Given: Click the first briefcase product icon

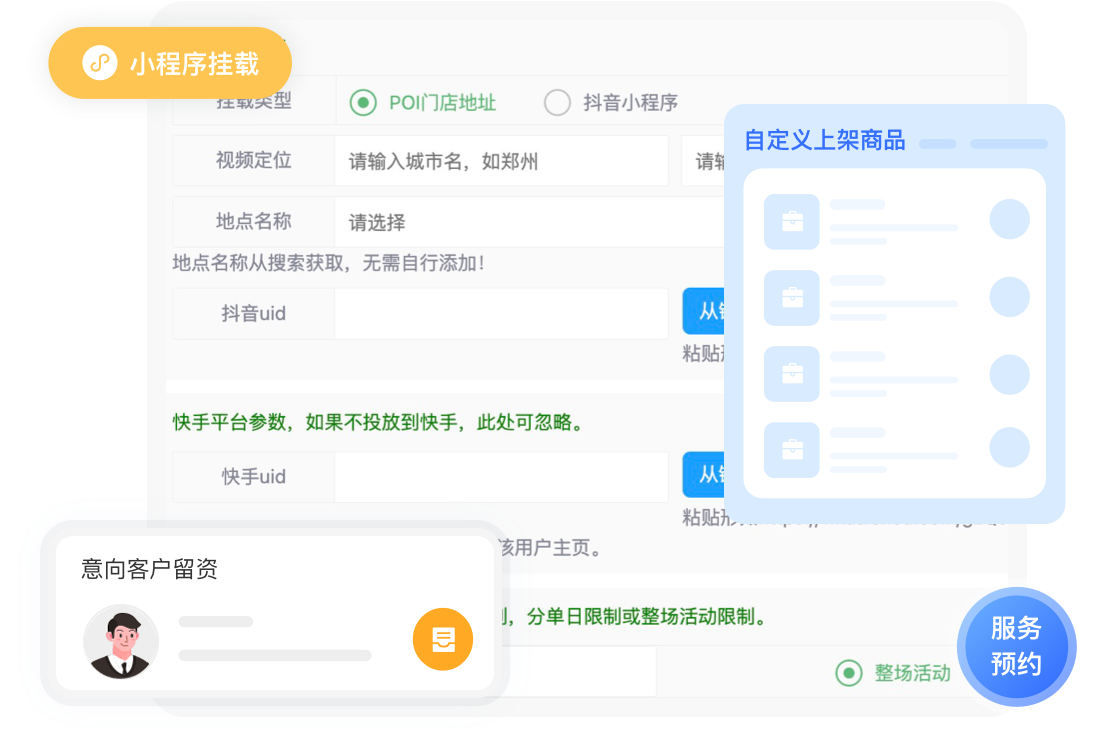Looking at the screenshot, I should [x=792, y=221].
